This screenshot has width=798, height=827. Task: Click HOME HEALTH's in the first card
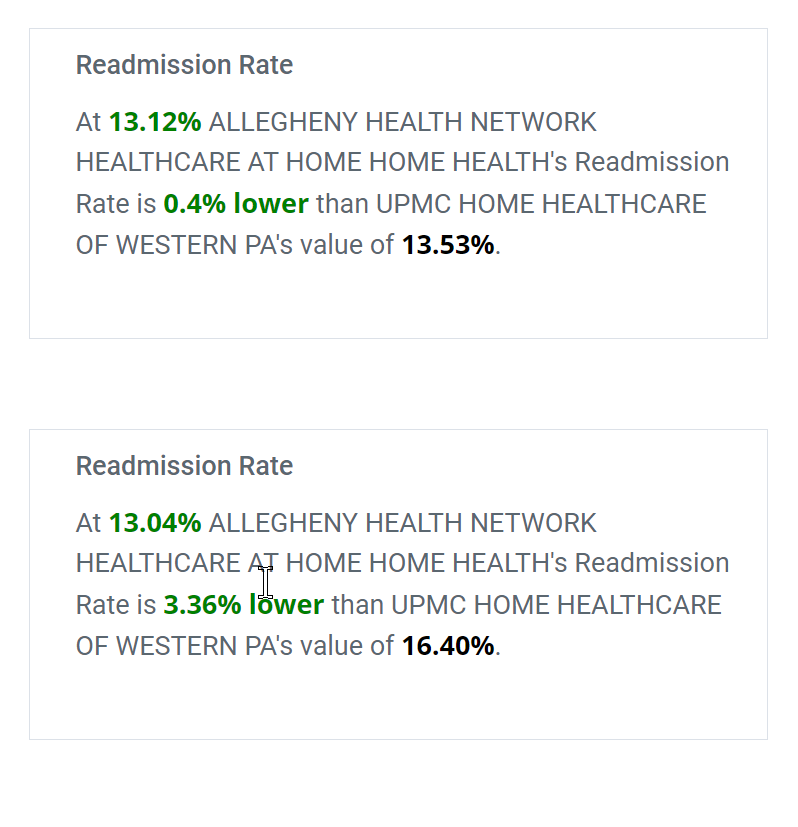pos(468,162)
